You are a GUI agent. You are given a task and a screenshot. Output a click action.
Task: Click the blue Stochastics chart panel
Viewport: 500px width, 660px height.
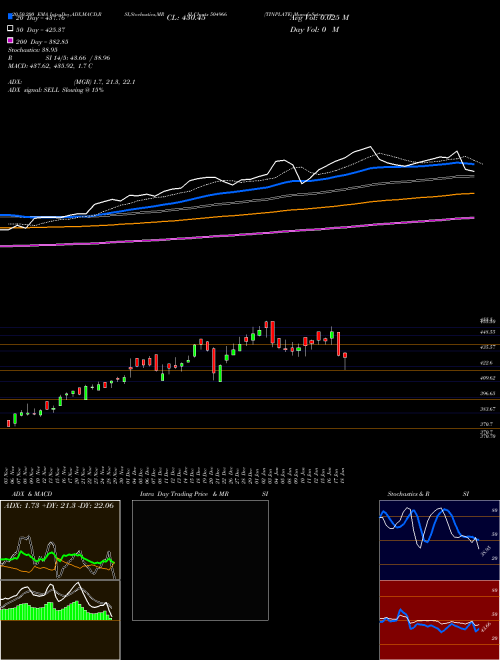tap(439, 540)
